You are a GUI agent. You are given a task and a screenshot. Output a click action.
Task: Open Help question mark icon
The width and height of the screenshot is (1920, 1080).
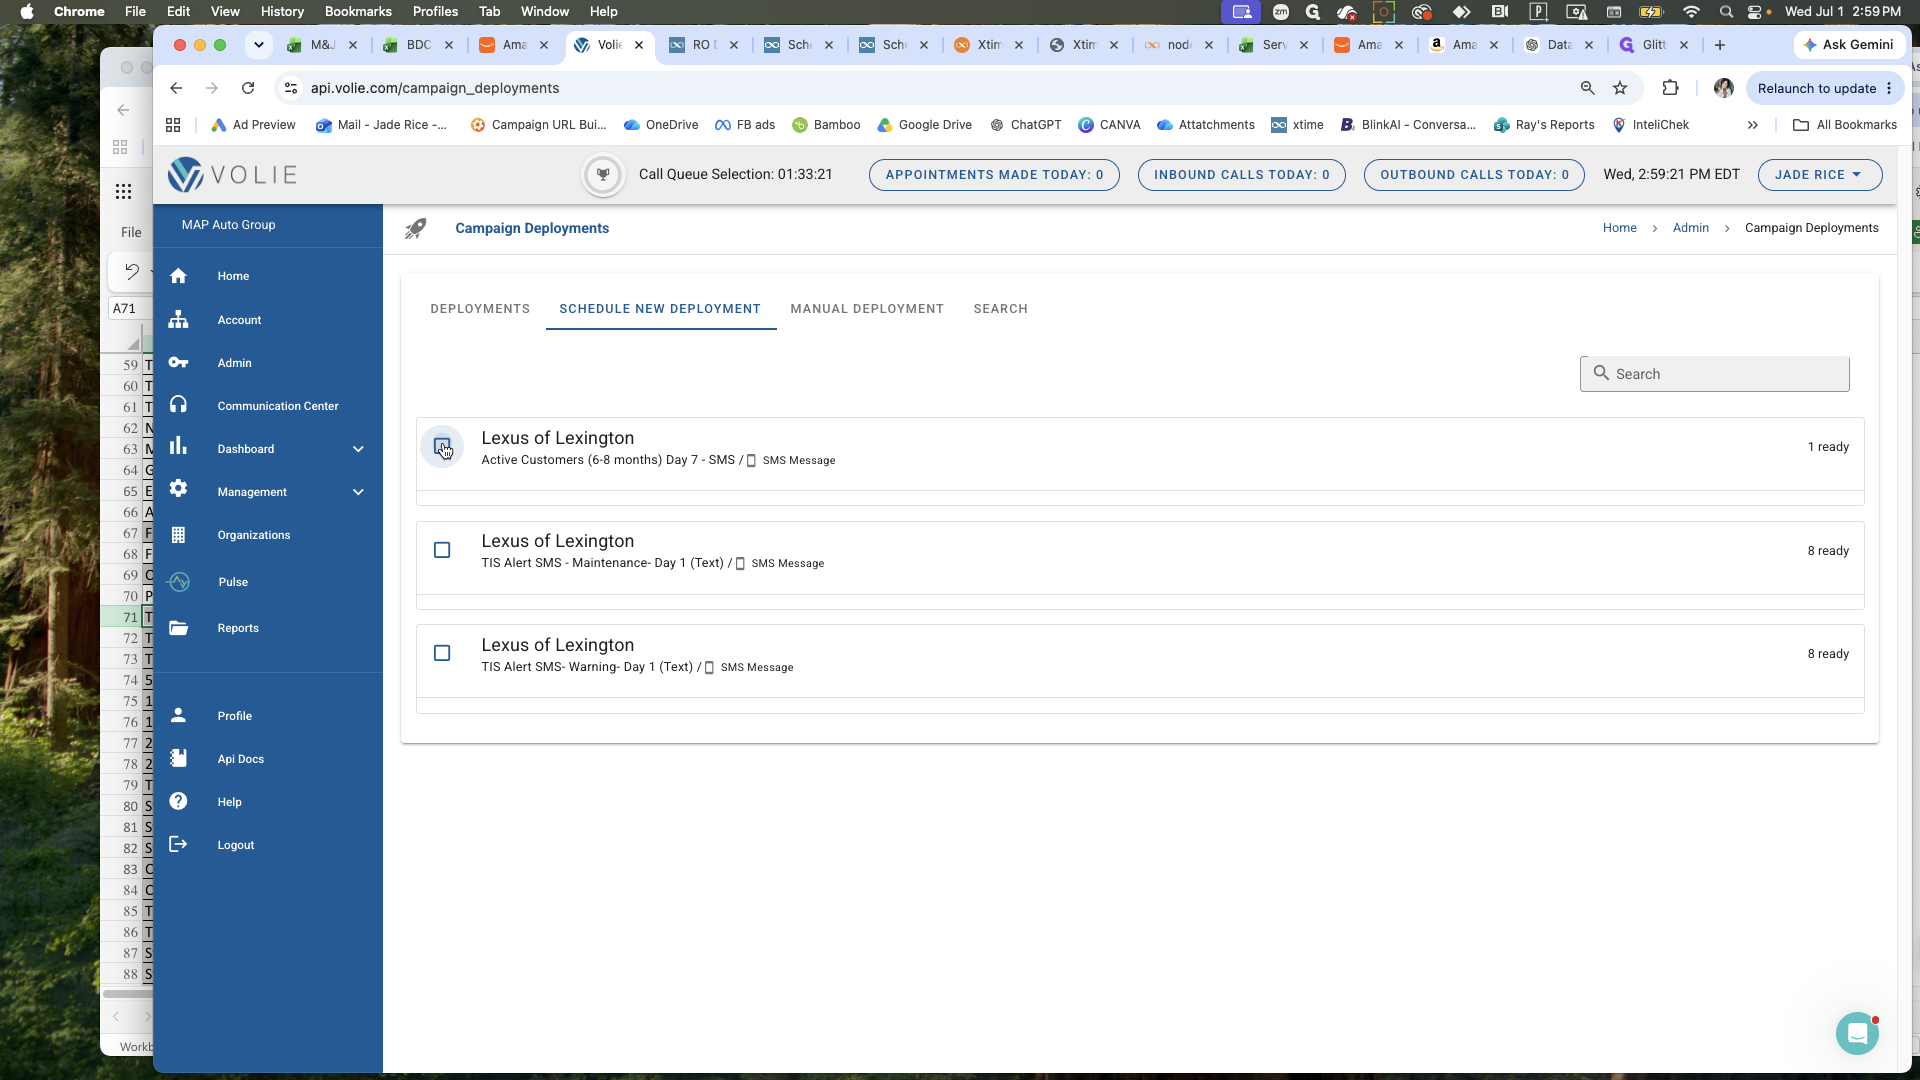coord(178,801)
